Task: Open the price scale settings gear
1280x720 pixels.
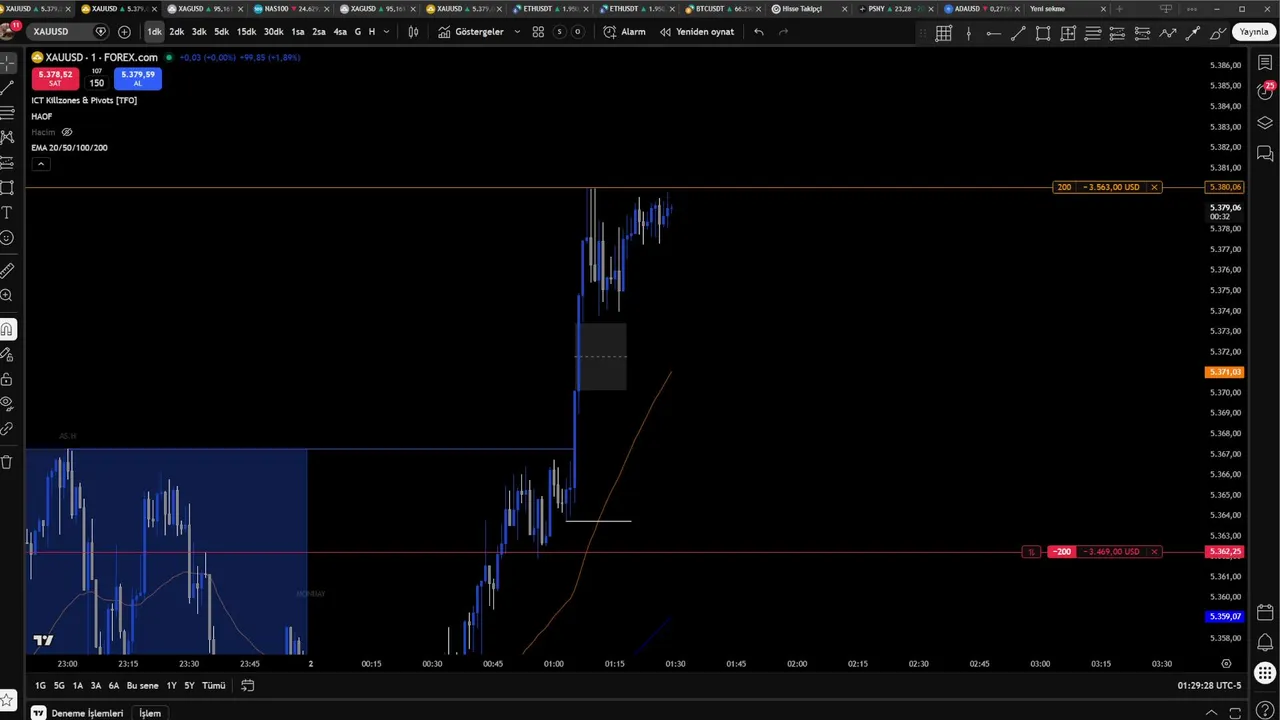Action: coord(1226,664)
